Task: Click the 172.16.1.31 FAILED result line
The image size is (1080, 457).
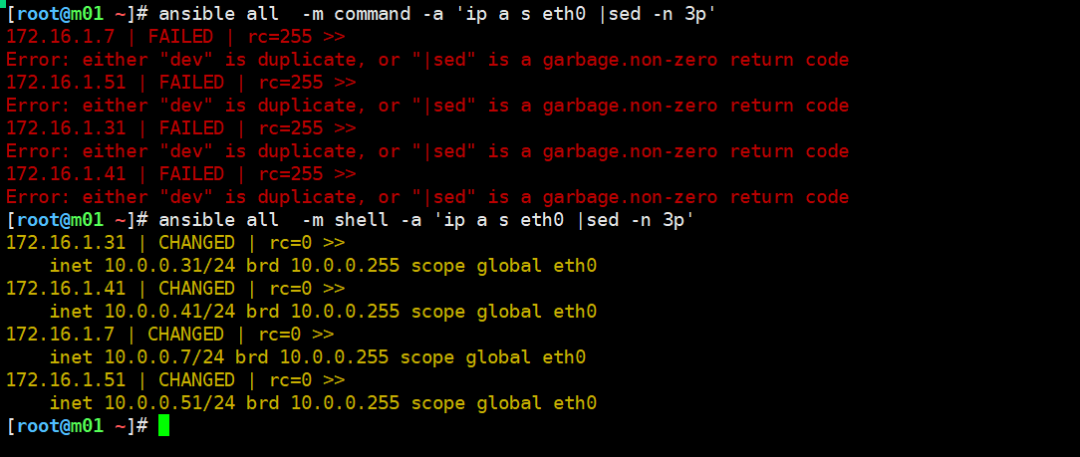Action: pyautogui.click(x=180, y=128)
